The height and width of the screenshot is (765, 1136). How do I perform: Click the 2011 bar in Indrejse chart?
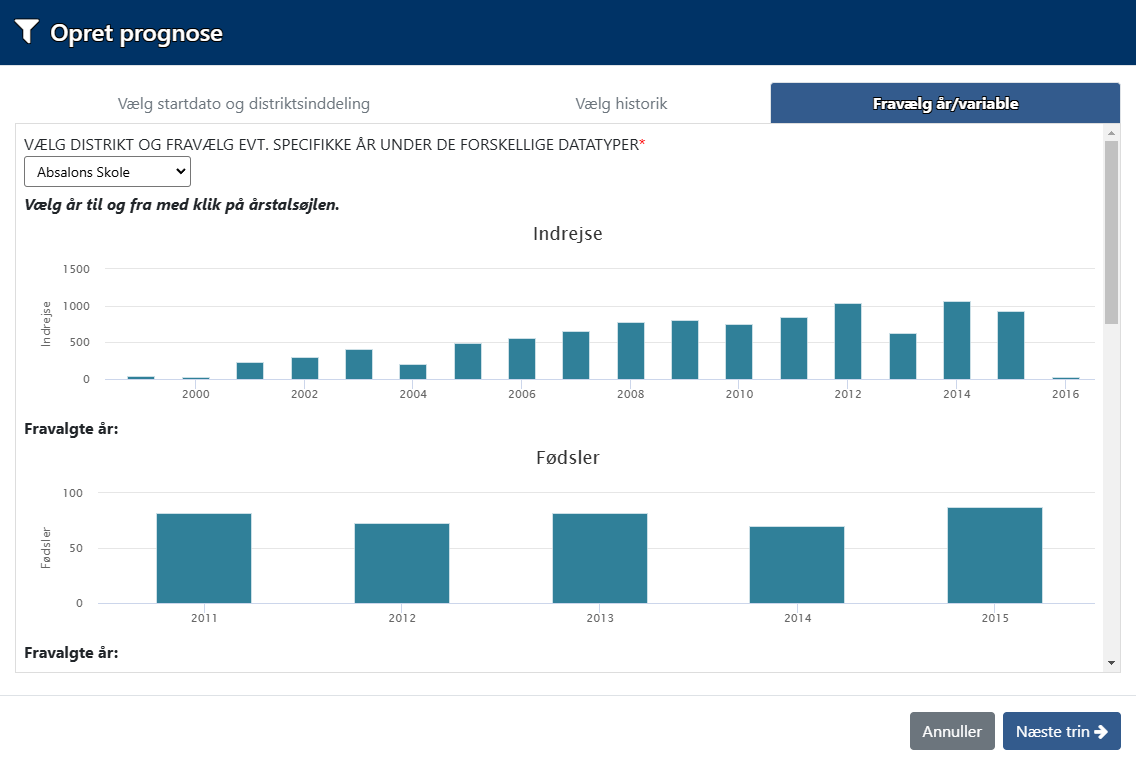(x=794, y=348)
